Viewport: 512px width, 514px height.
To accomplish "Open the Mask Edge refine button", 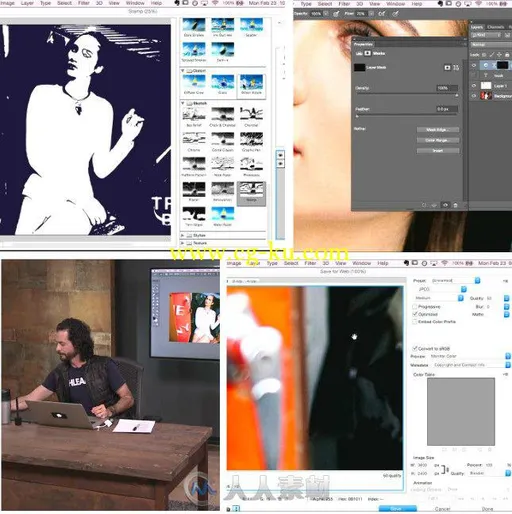I will 438,130.
